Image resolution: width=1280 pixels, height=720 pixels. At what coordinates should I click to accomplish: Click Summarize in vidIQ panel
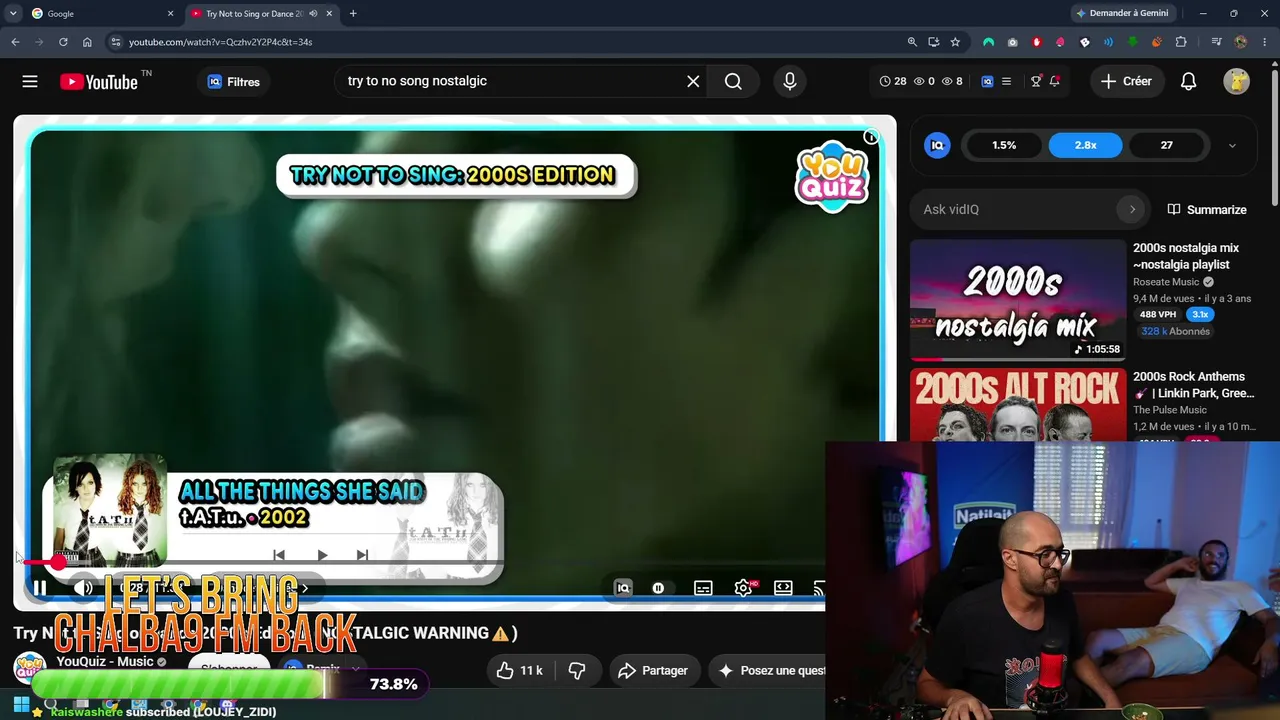tap(1207, 209)
